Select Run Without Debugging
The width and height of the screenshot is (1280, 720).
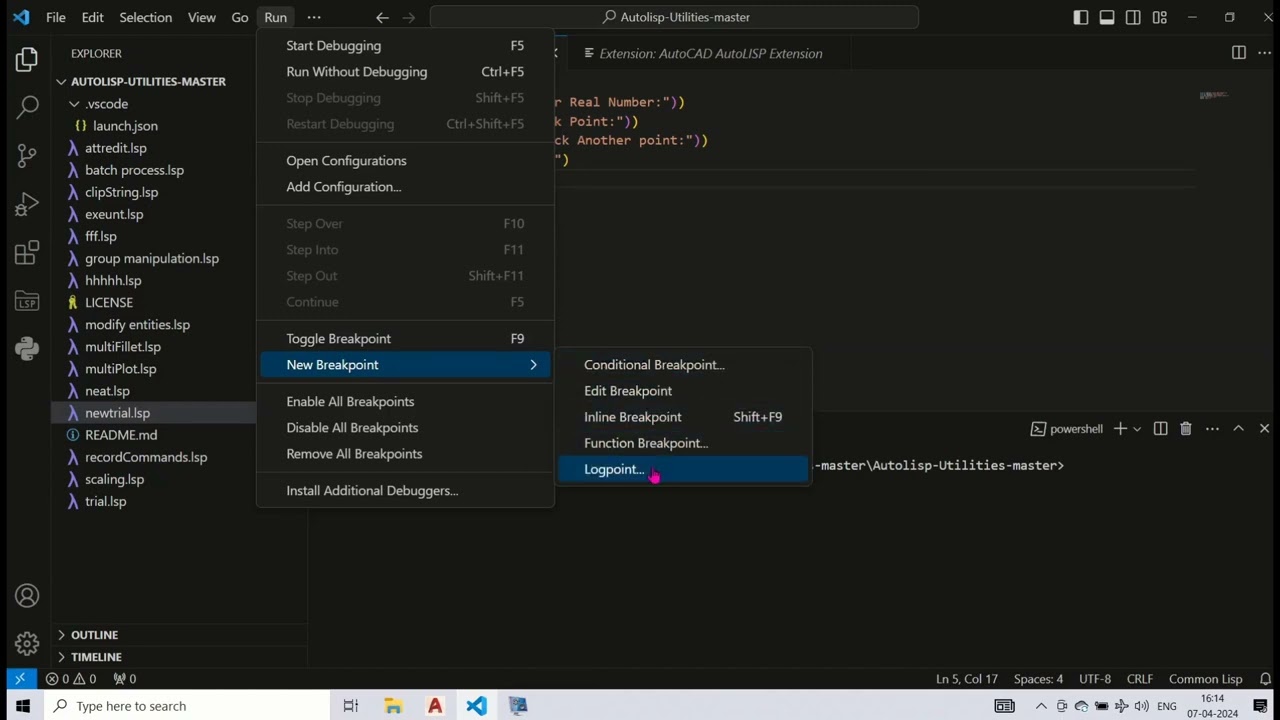click(x=405, y=72)
